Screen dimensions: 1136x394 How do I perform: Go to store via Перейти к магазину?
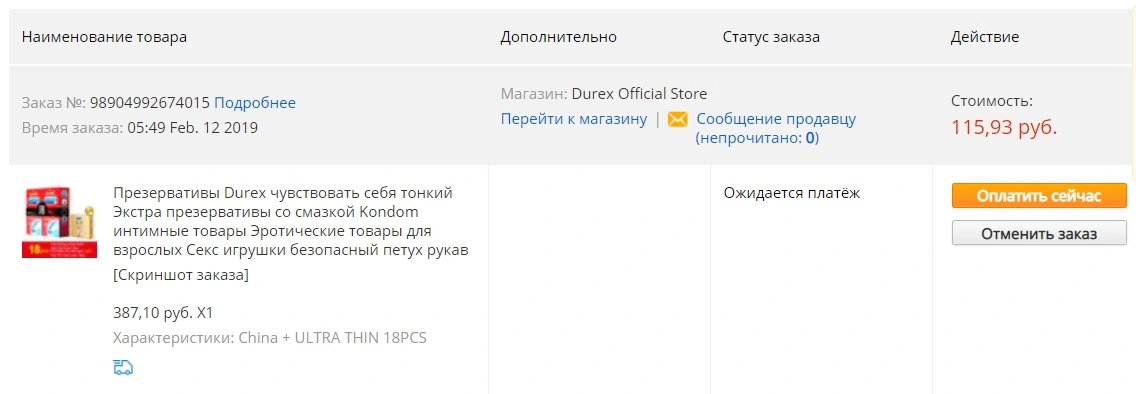coord(574,120)
